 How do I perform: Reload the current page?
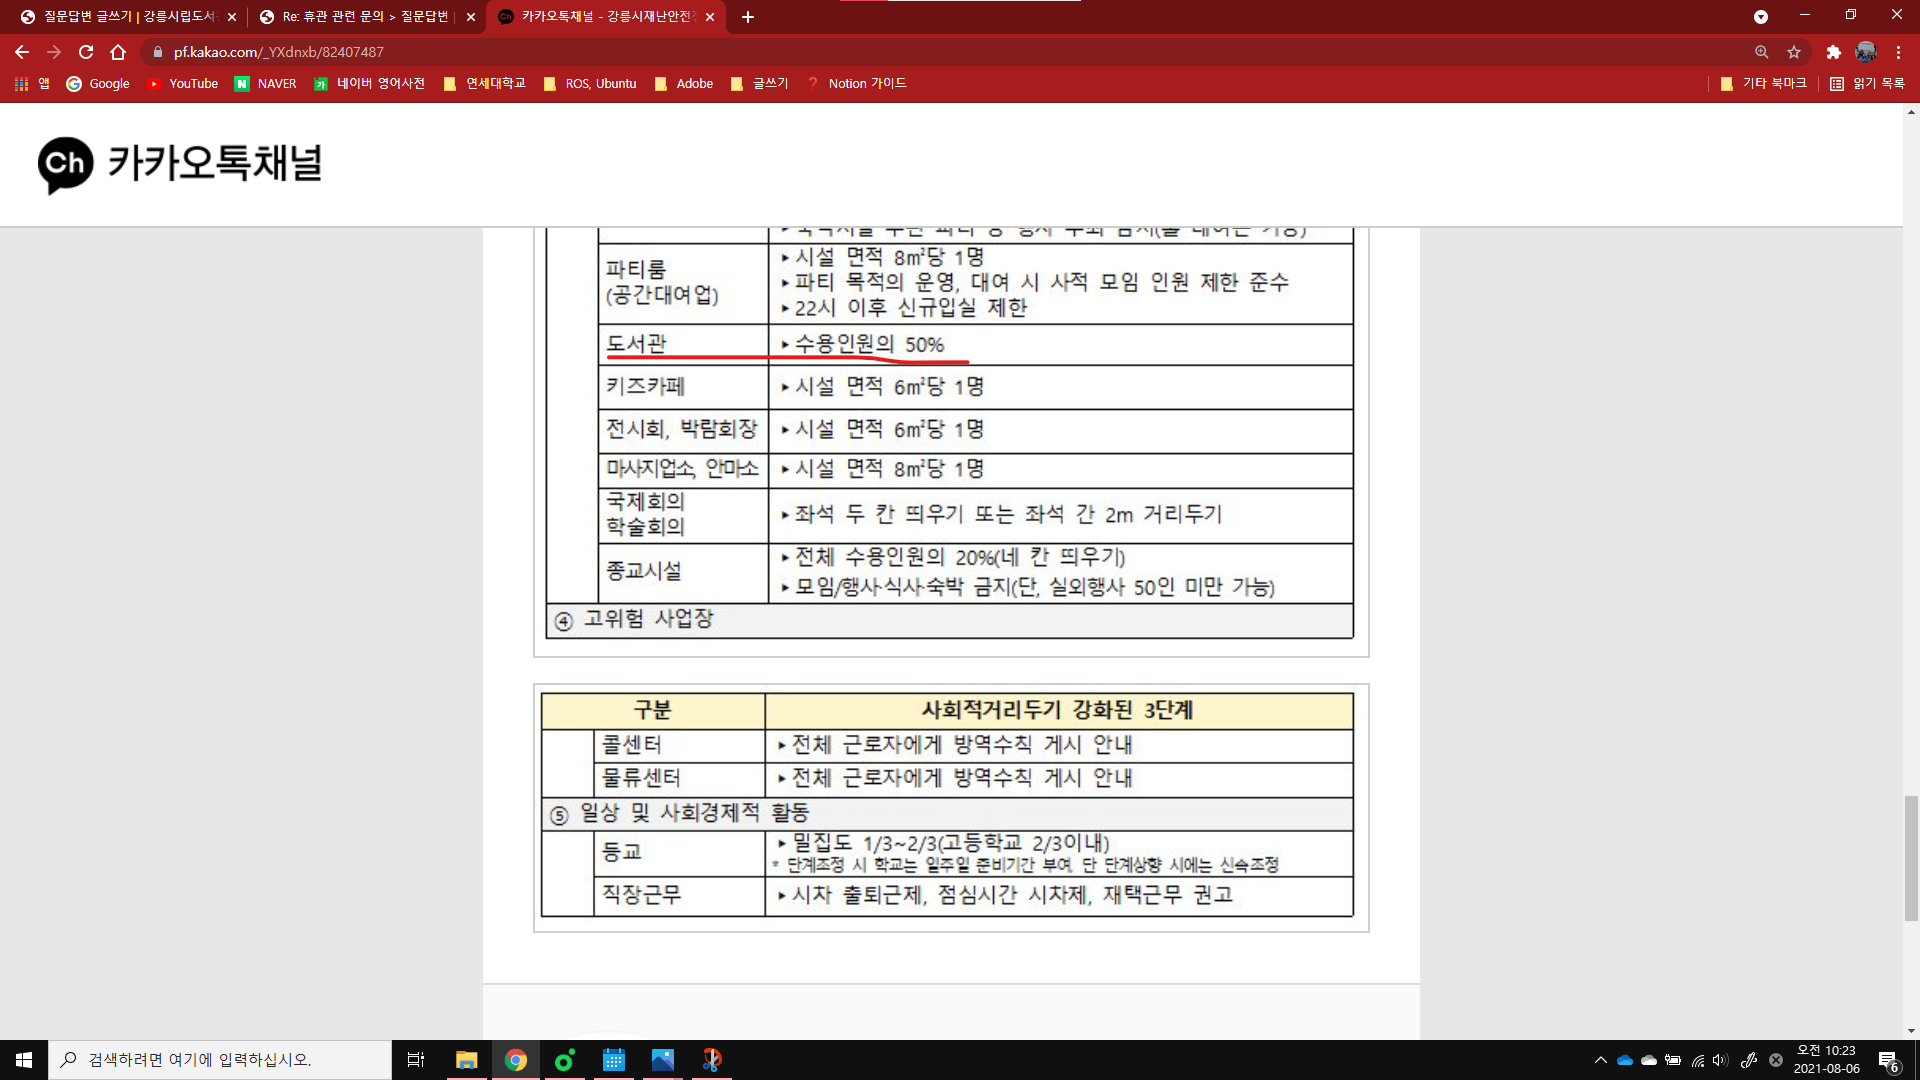(x=86, y=52)
